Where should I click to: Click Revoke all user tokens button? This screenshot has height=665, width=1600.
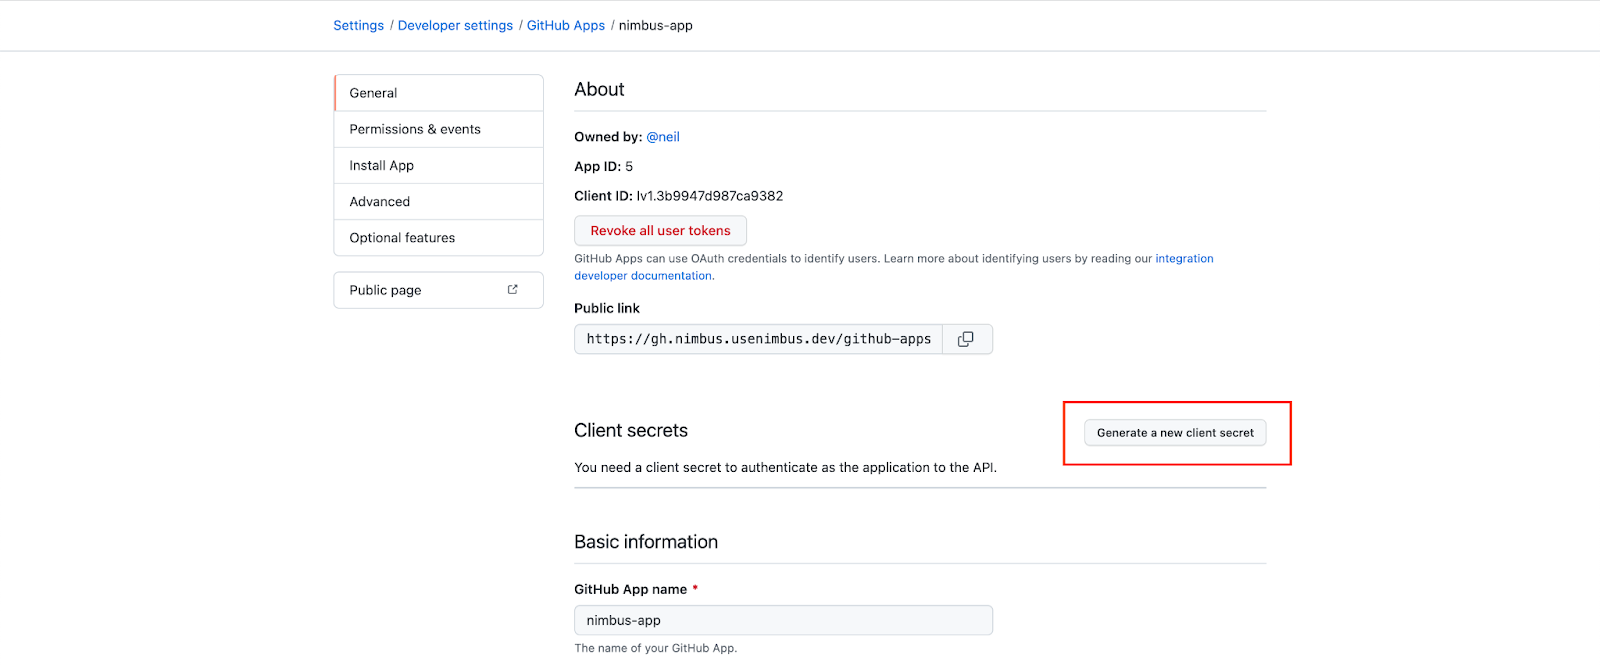click(x=660, y=231)
